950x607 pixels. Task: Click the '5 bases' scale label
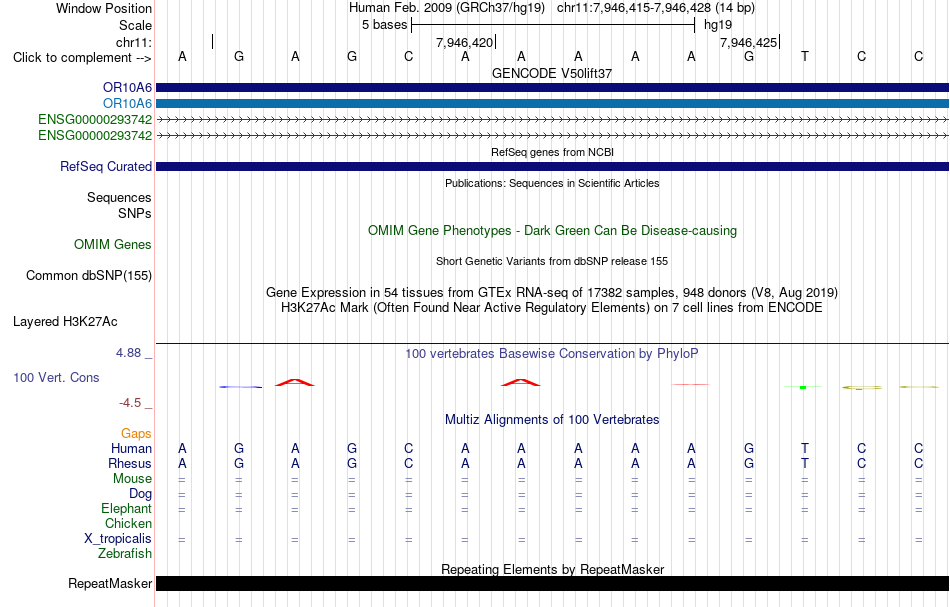coord(385,25)
